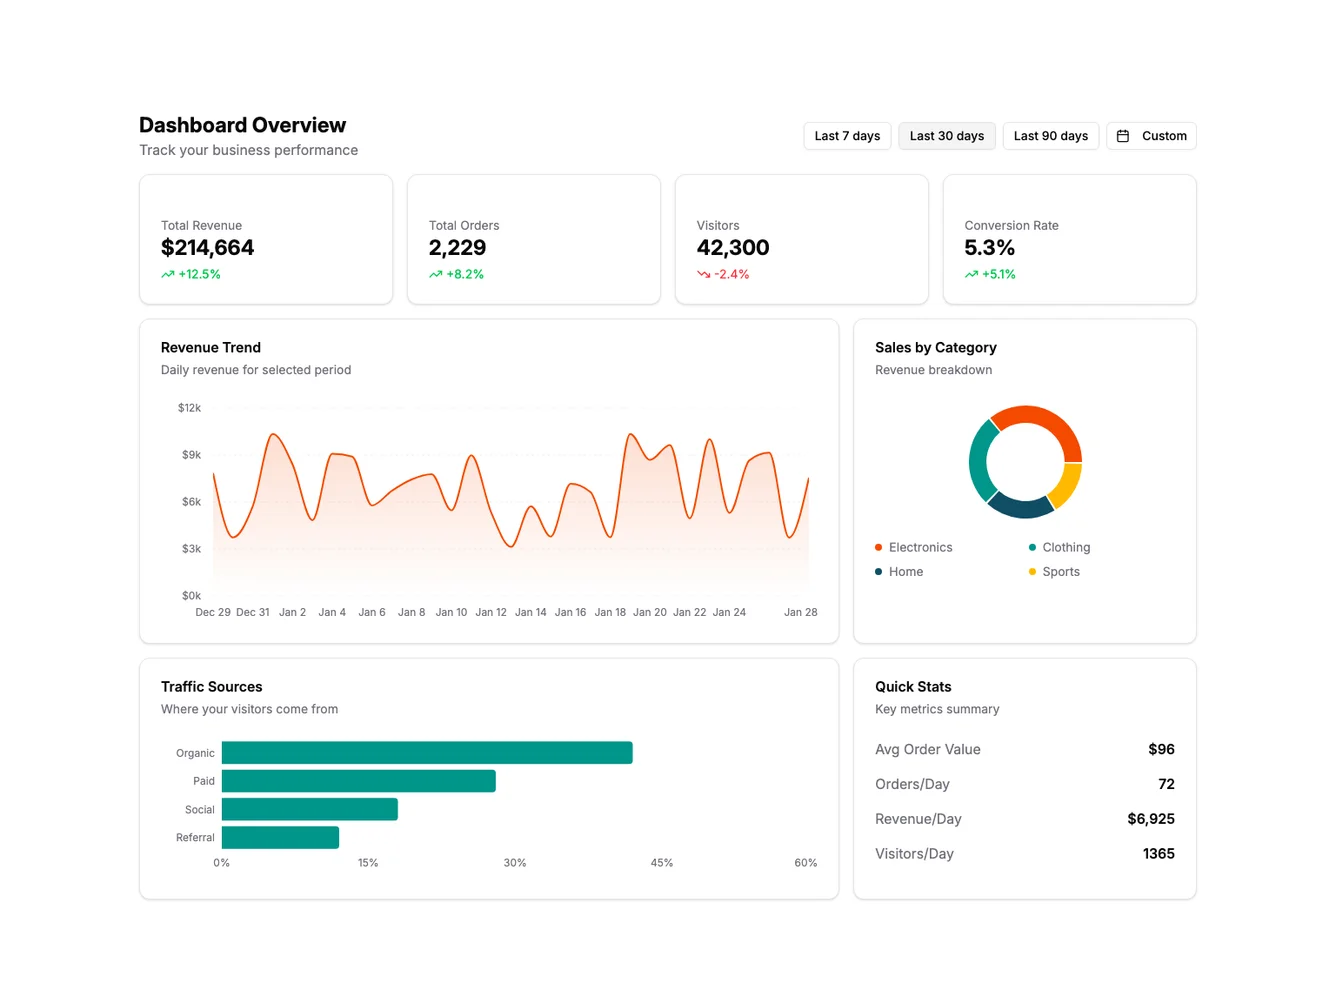Switch to the Last 30 days view
This screenshot has width=1336, height=1002.
[x=946, y=135]
